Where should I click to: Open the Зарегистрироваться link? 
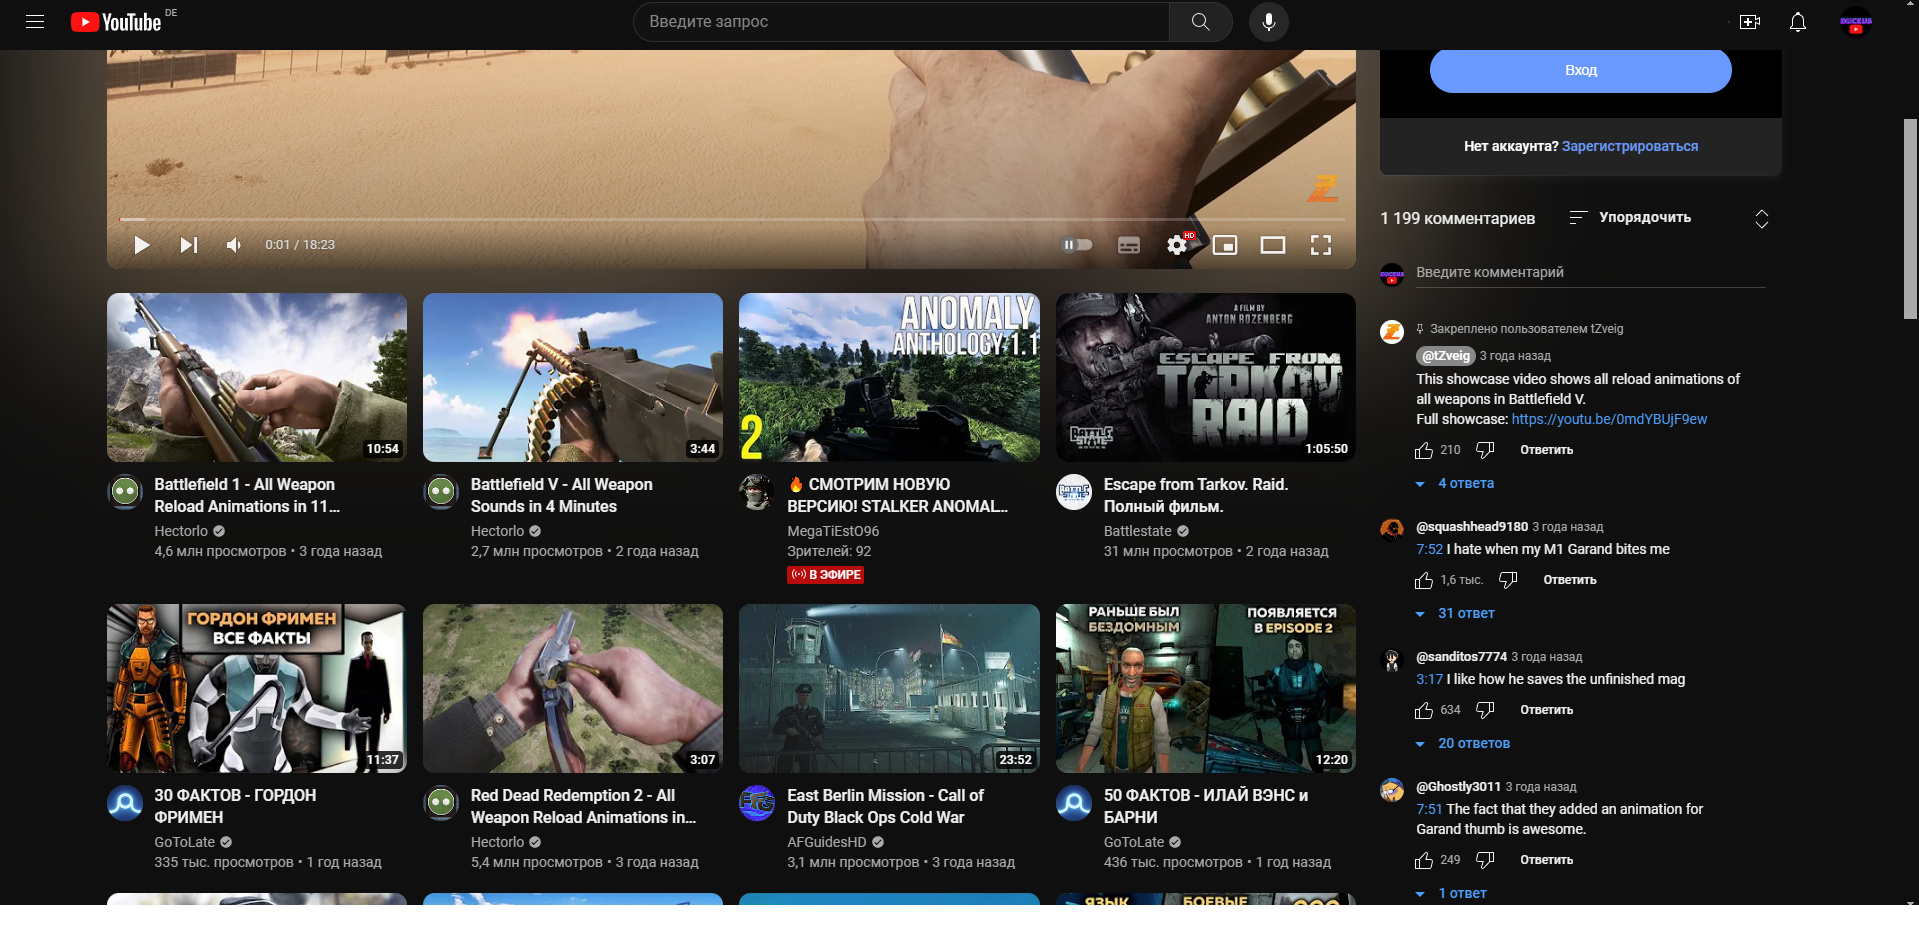tap(1630, 146)
